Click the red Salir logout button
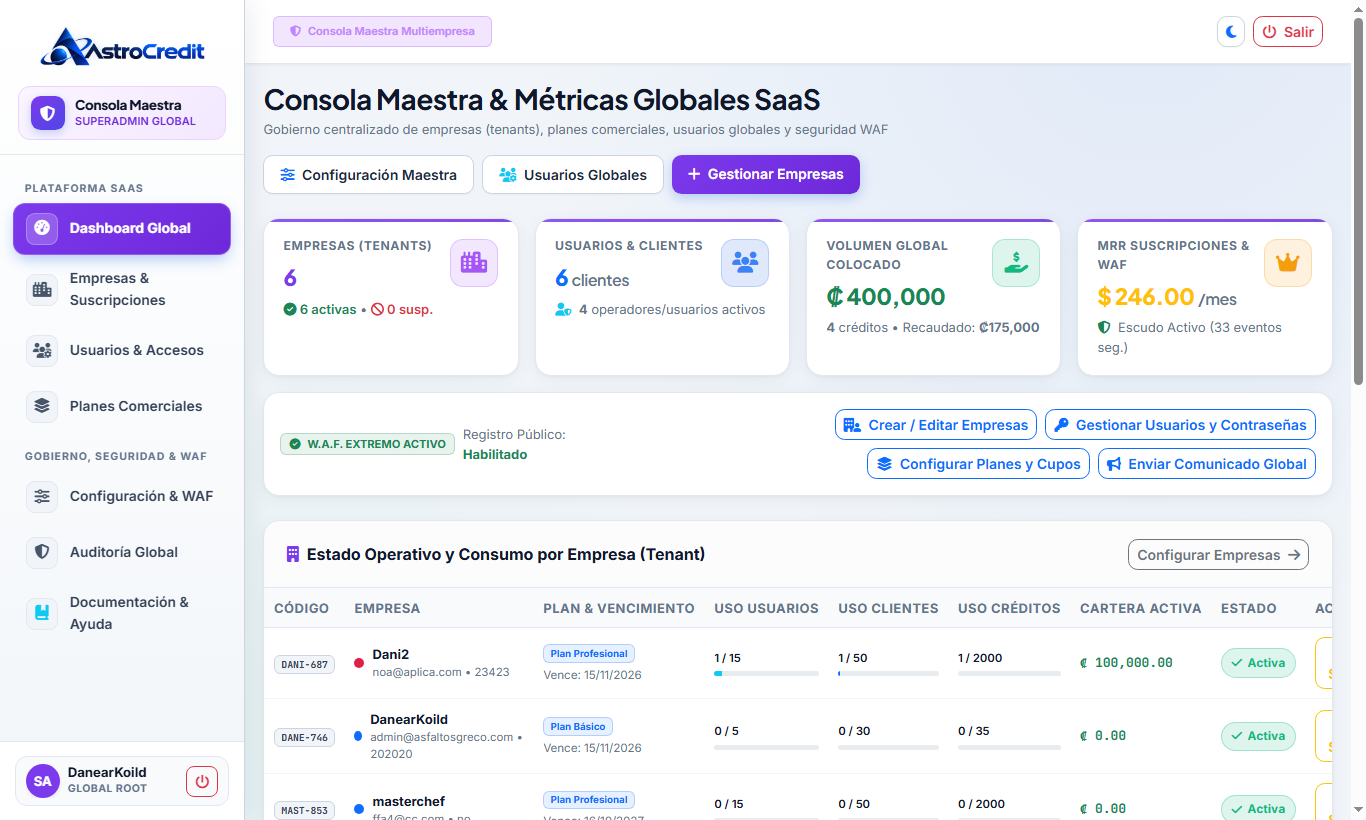The width and height of the screenshot is (1366, 820). tap(1288, 32)
